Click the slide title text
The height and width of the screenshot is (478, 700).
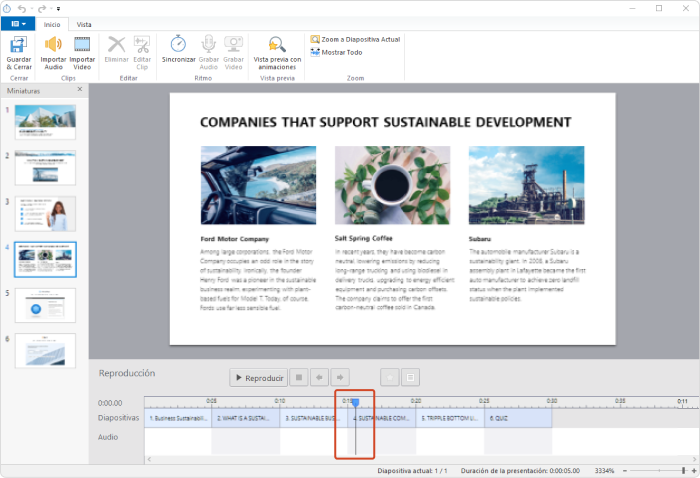385,122
